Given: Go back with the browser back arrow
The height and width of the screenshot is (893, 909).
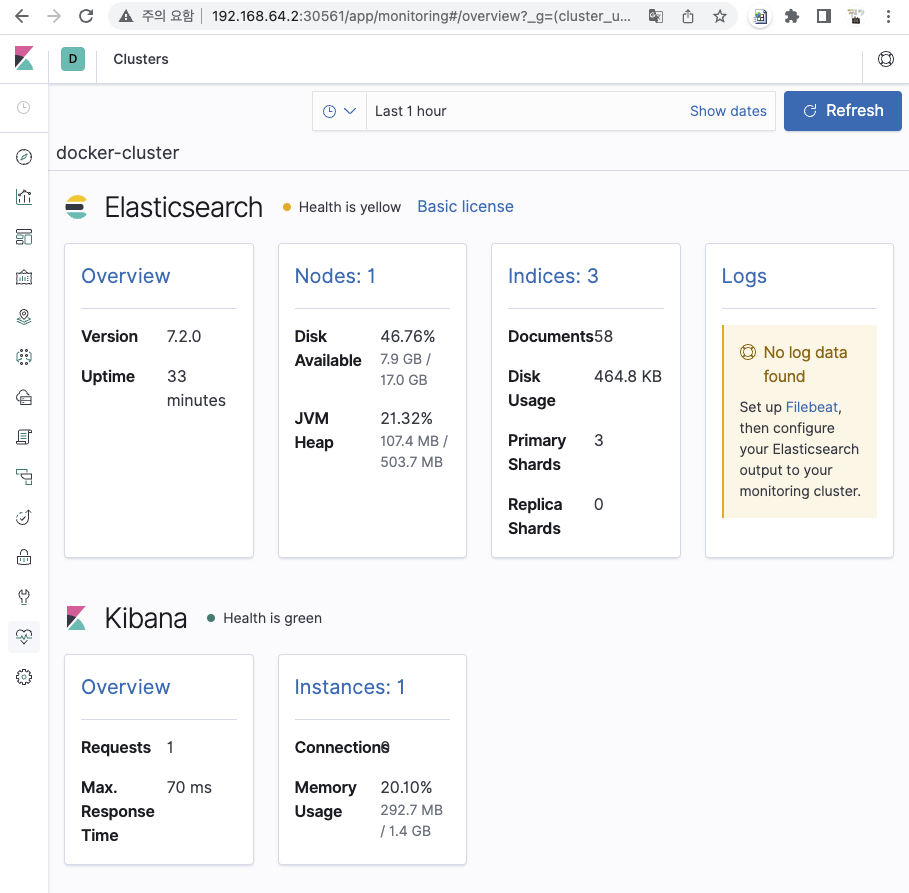Looking at the screenshot, I should [x=21, y=16].
